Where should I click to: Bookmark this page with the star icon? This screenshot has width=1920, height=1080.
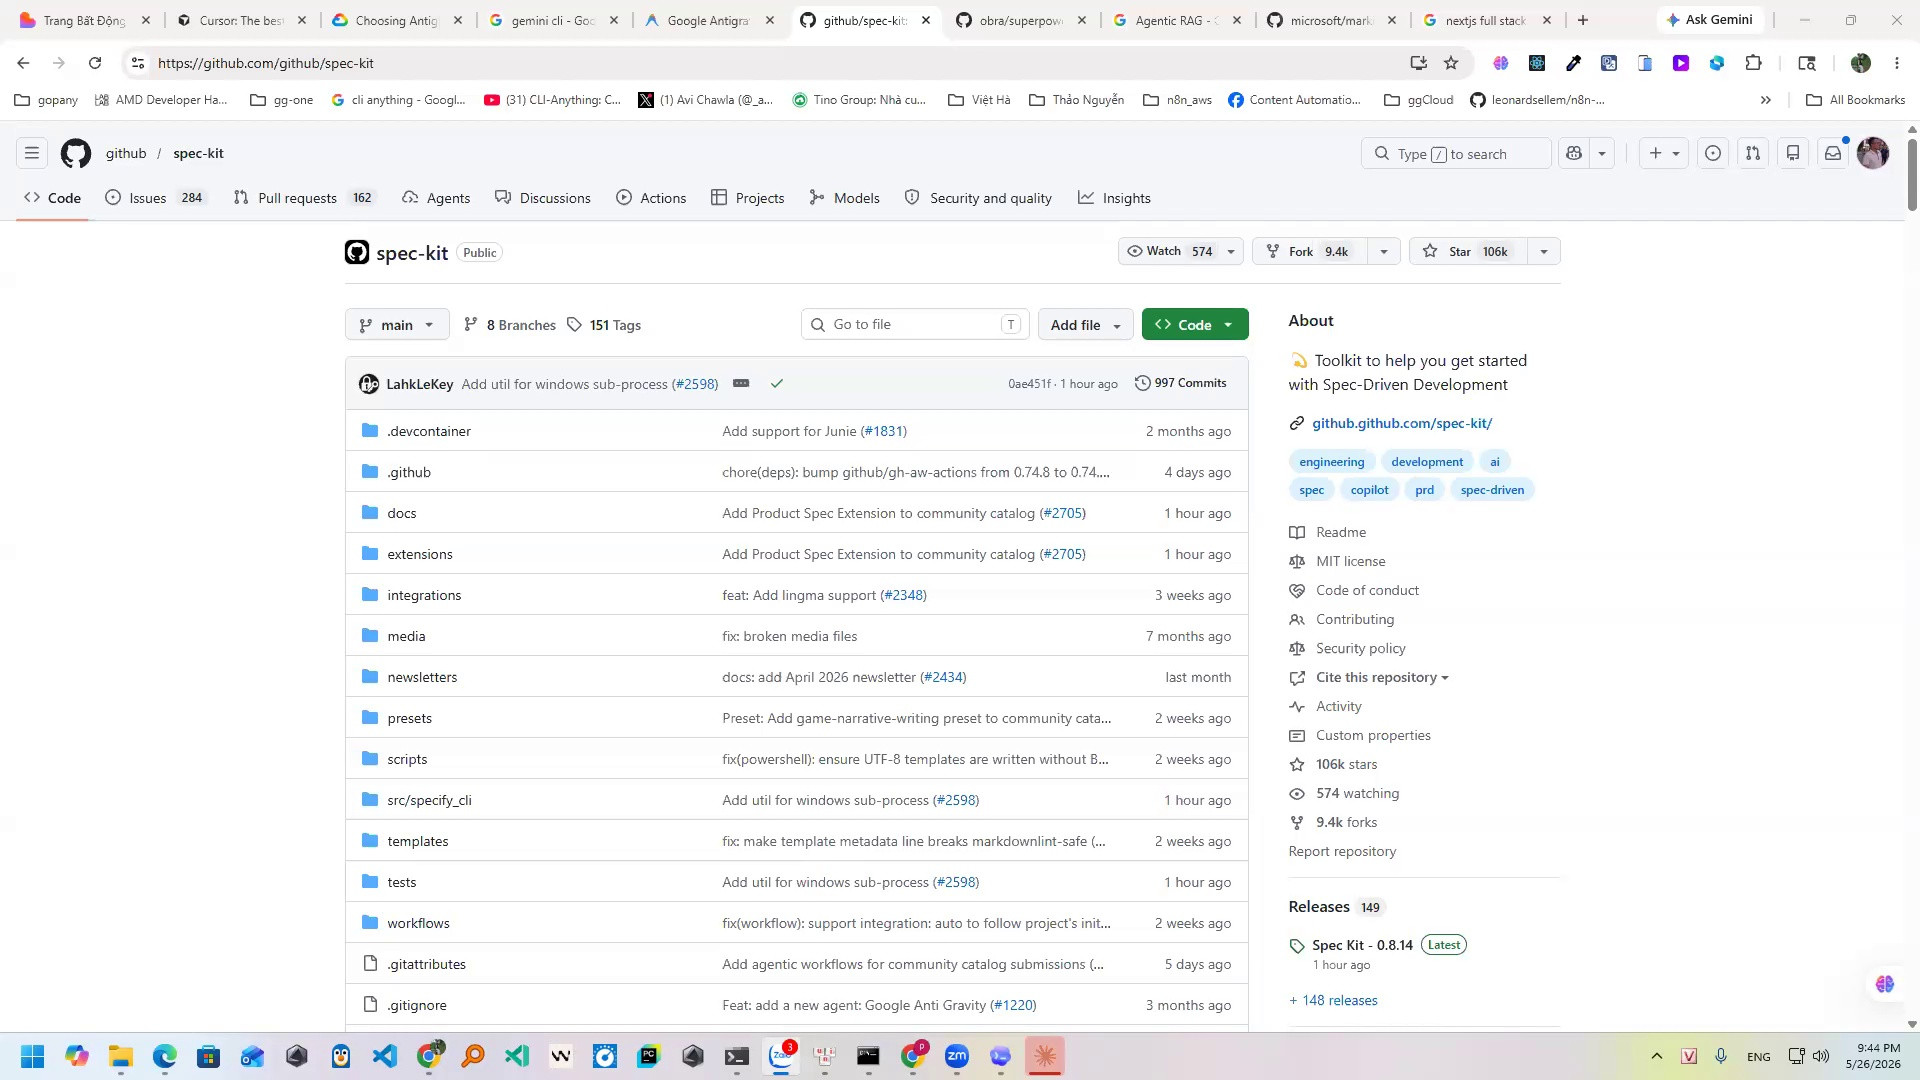pyautogui.click(x=1451, y=63)
